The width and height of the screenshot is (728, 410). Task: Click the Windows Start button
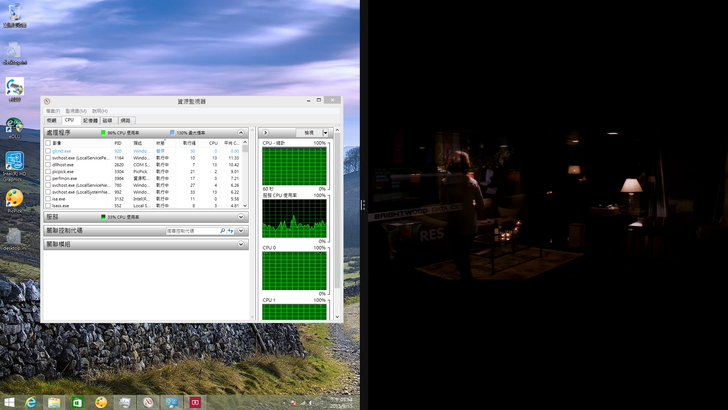click(x=9, y=402)
